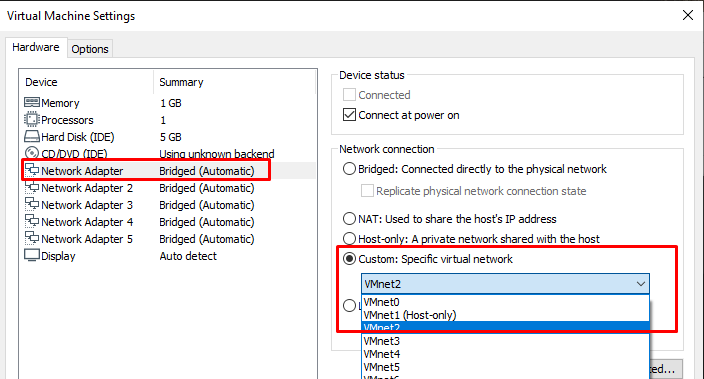704x379 pixels.
Task: Select the Hard Disk (IDE) icon
Action: (32, 137)
